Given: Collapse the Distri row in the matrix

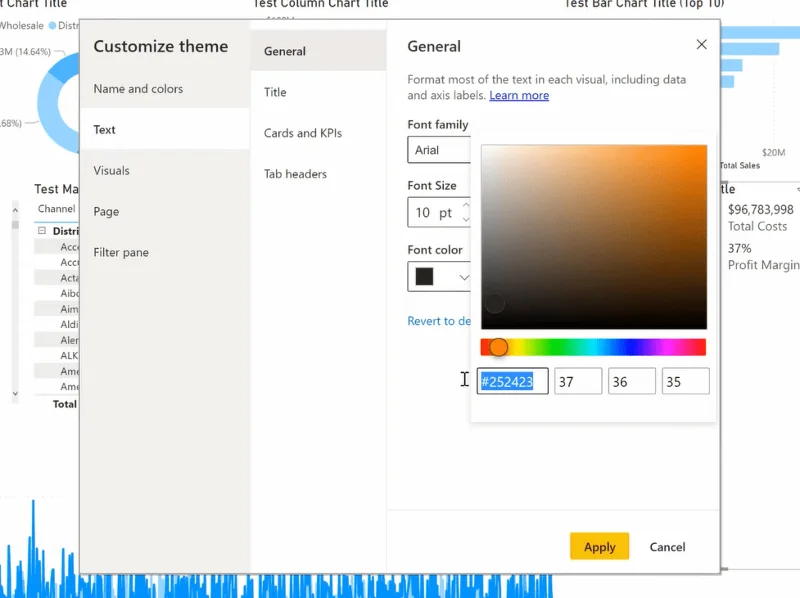Looking at the screenshot, I should click(x=42, y=231).
